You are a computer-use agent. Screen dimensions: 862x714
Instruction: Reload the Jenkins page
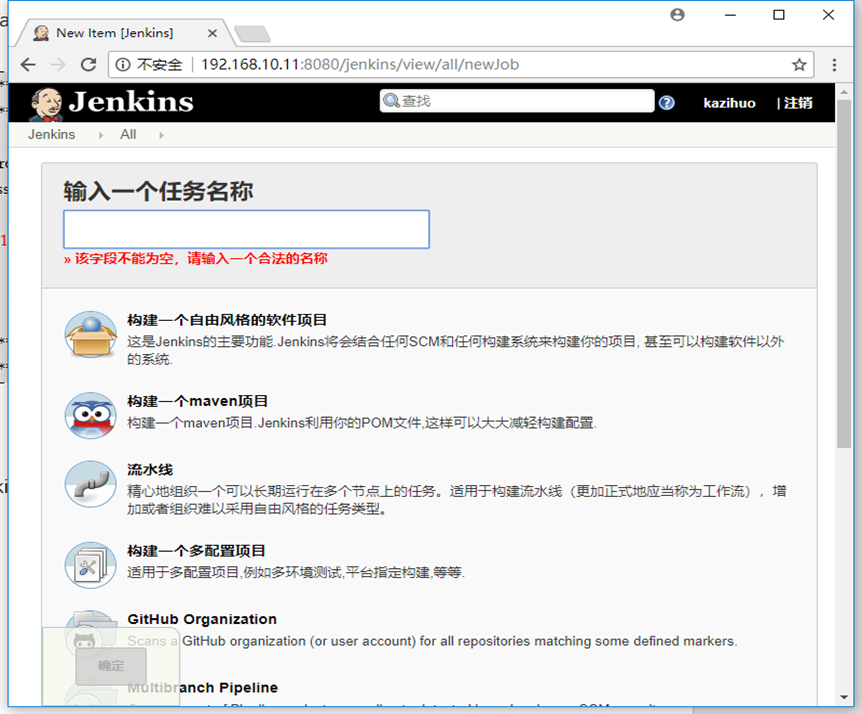point(88,65)
